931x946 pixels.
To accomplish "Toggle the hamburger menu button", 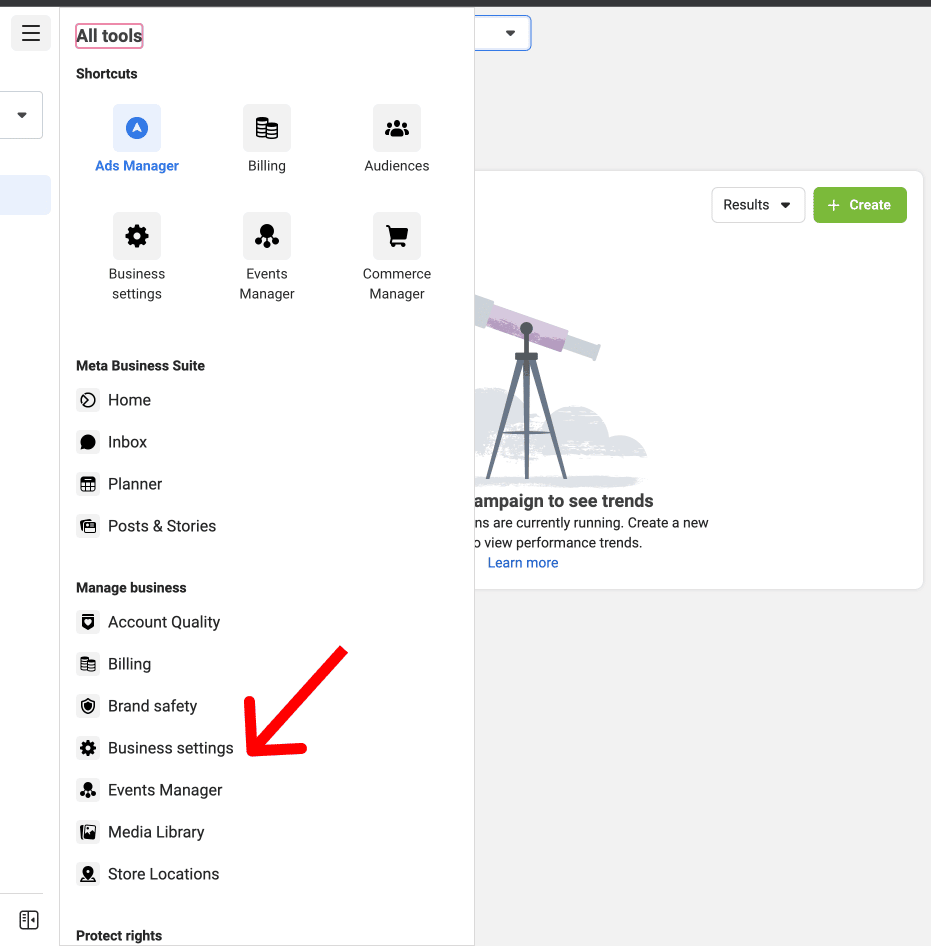I will click(31, 33).
